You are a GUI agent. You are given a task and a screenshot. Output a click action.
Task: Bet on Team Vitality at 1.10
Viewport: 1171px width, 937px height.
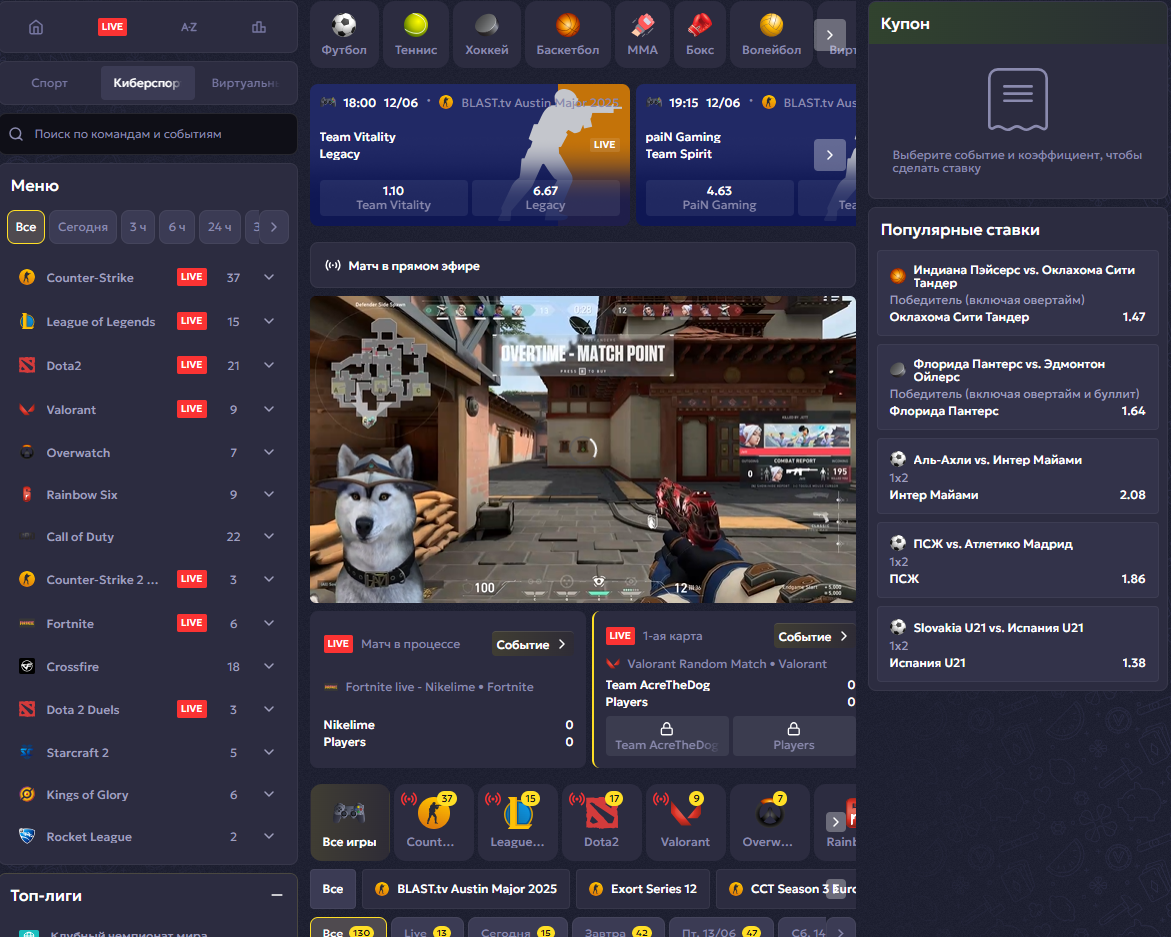pyautogui.click(x=393, y=197)
